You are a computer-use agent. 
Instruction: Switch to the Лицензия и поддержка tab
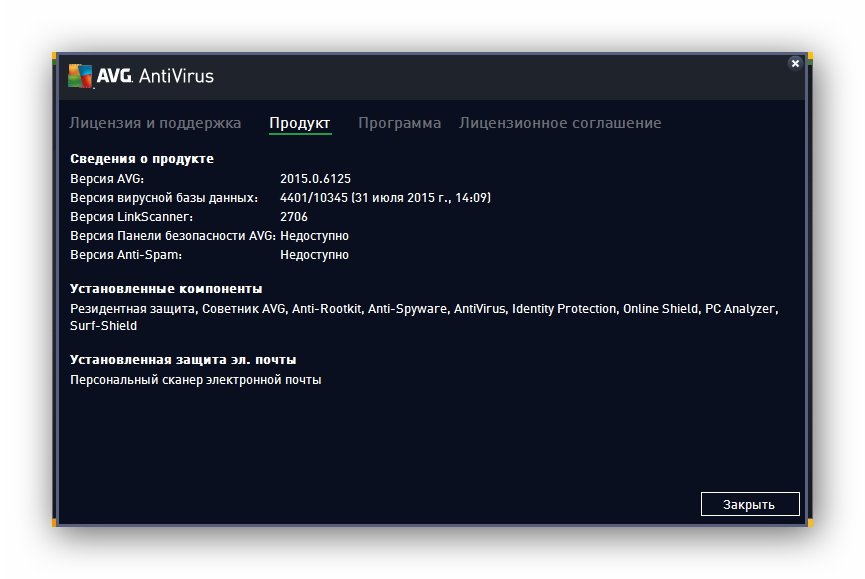point(155,123)
